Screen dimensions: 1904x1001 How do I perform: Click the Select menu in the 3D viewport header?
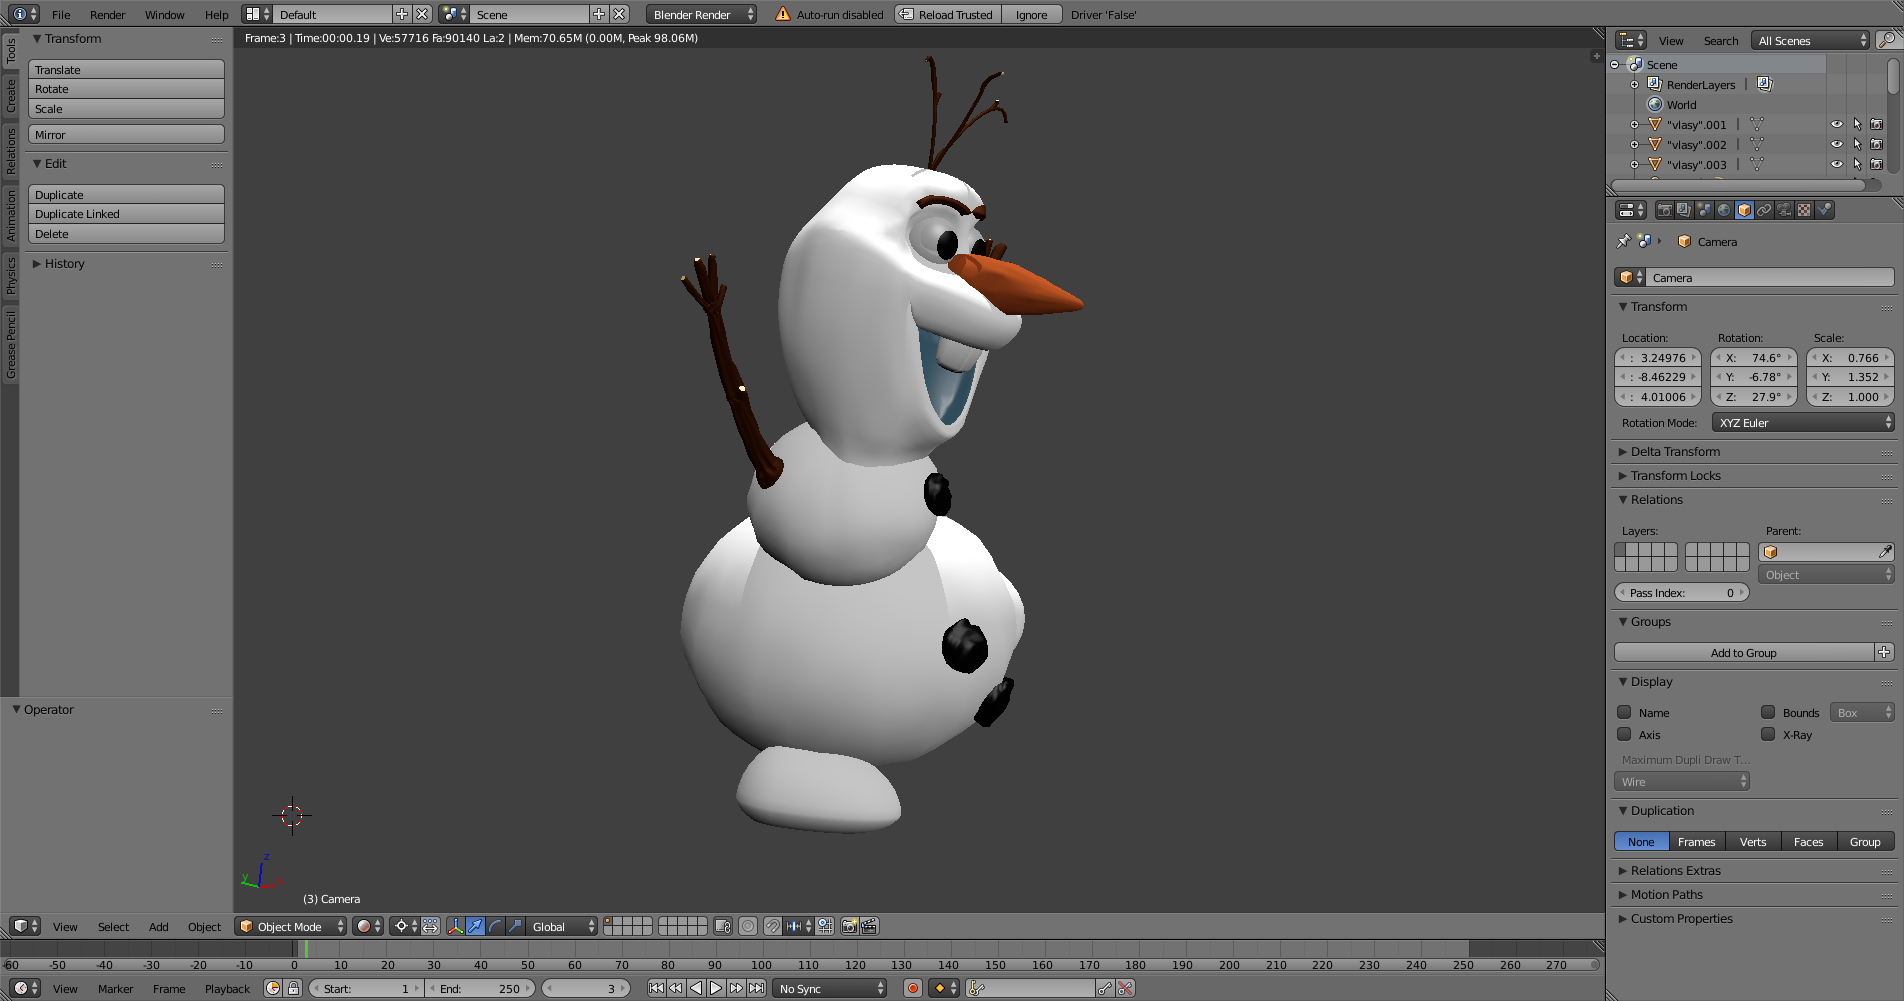[113, 927]
